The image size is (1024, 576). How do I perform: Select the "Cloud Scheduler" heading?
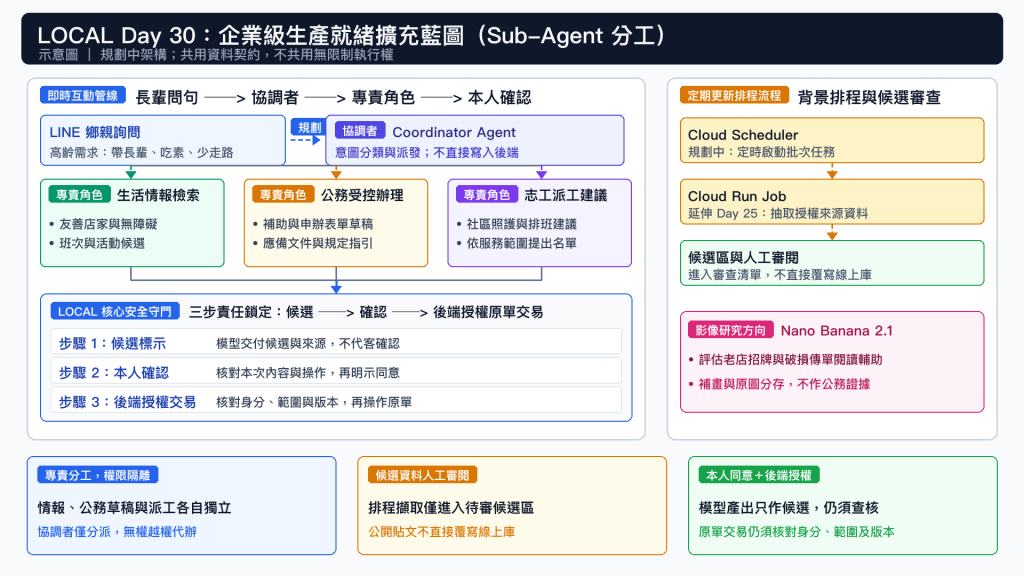(x=743, y=135)
